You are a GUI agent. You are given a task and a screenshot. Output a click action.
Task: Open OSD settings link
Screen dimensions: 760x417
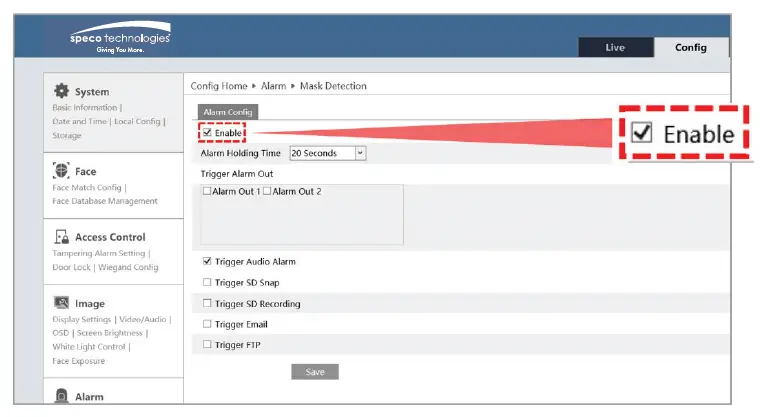61,333
